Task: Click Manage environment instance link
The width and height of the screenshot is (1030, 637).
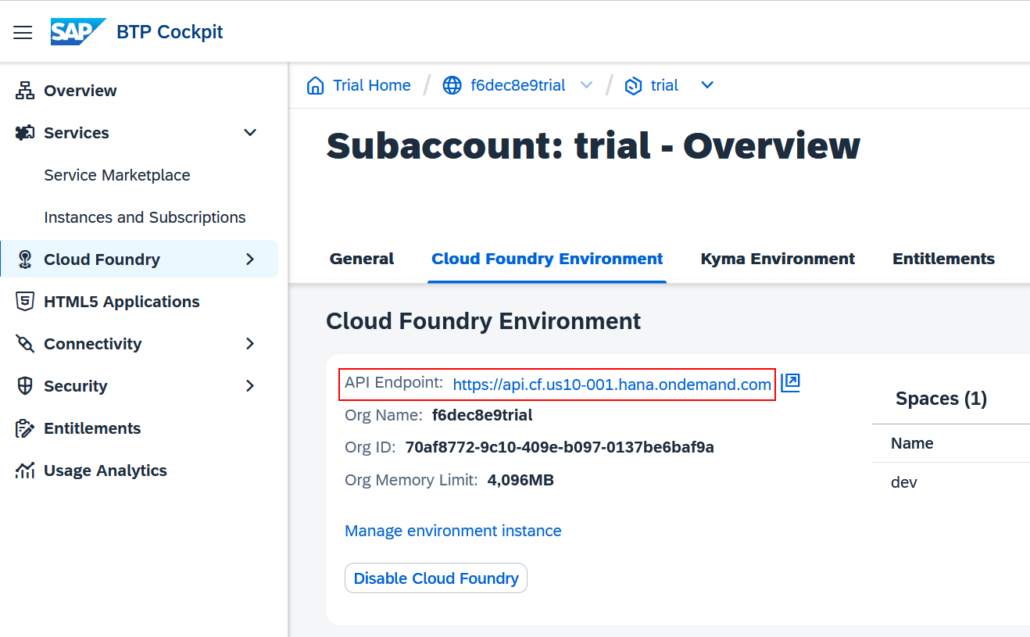Action: pos(453,531)
